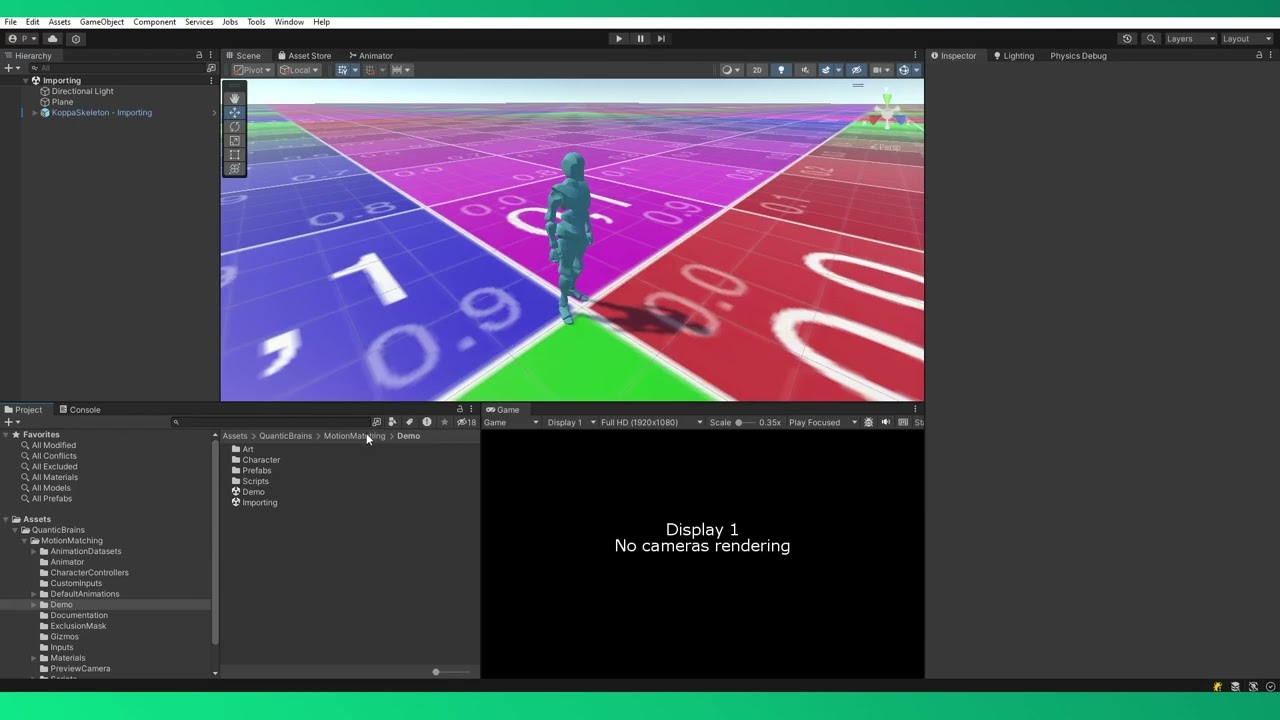Open scene options for Importing scene
The height and width of the screenshot is (720, 1280).
coord(210,80)
